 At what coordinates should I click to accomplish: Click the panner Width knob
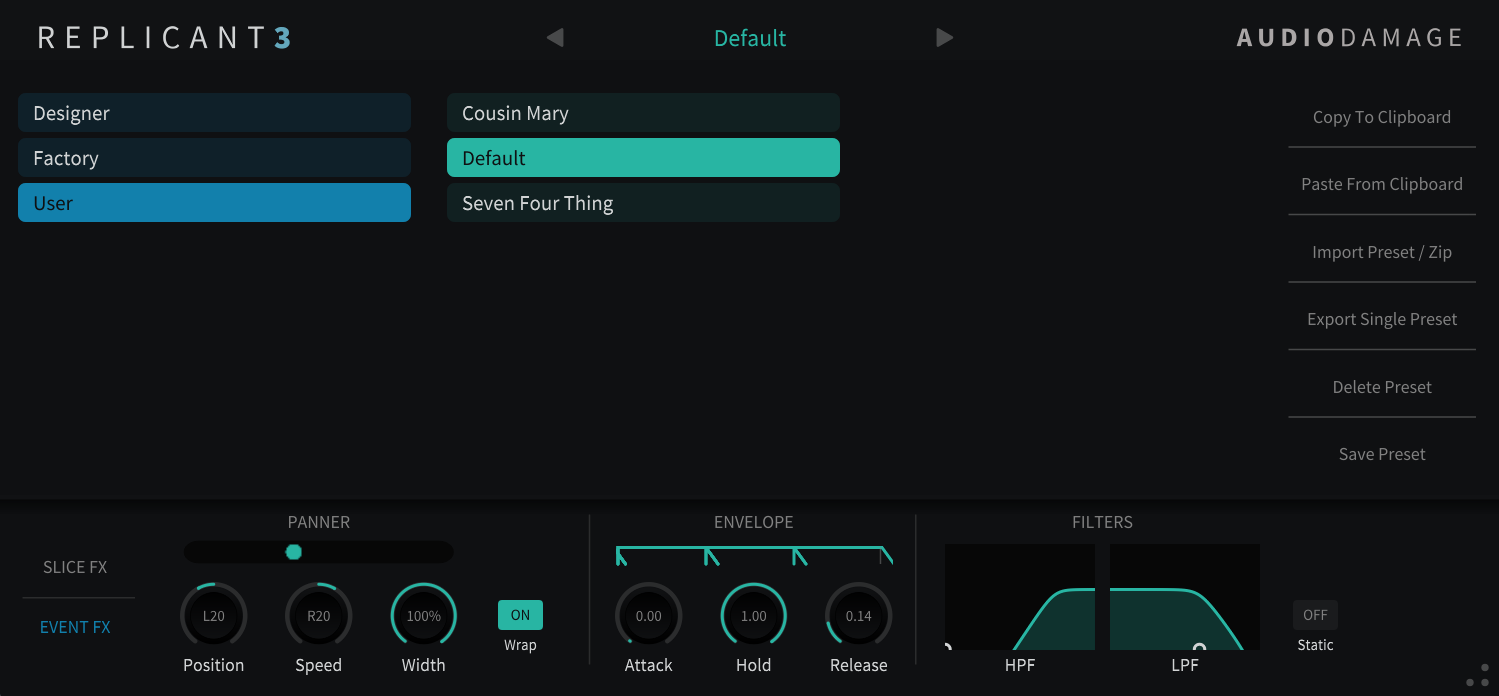tap(423, 616)
